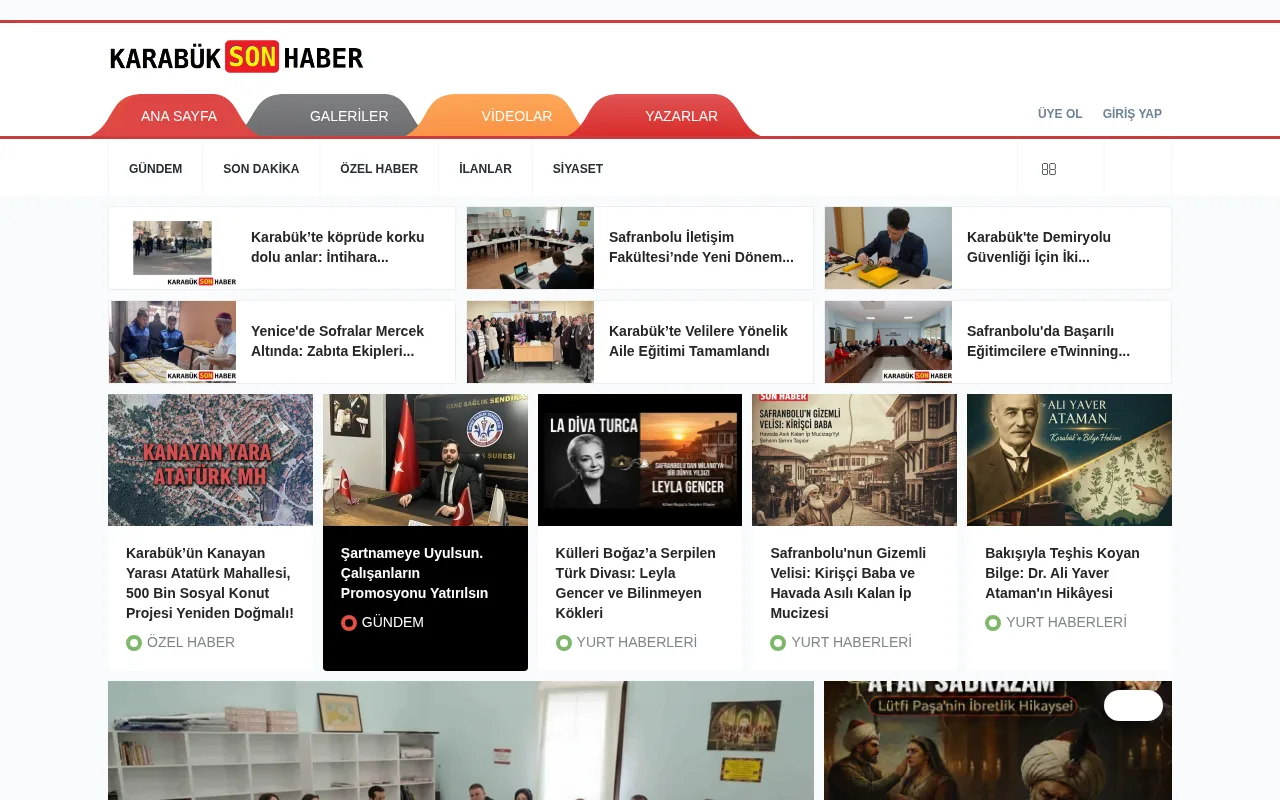This screenshot has height=800, width=1280.
Task: Open the İLANLAR section
Action: click(x=484, y=168)
